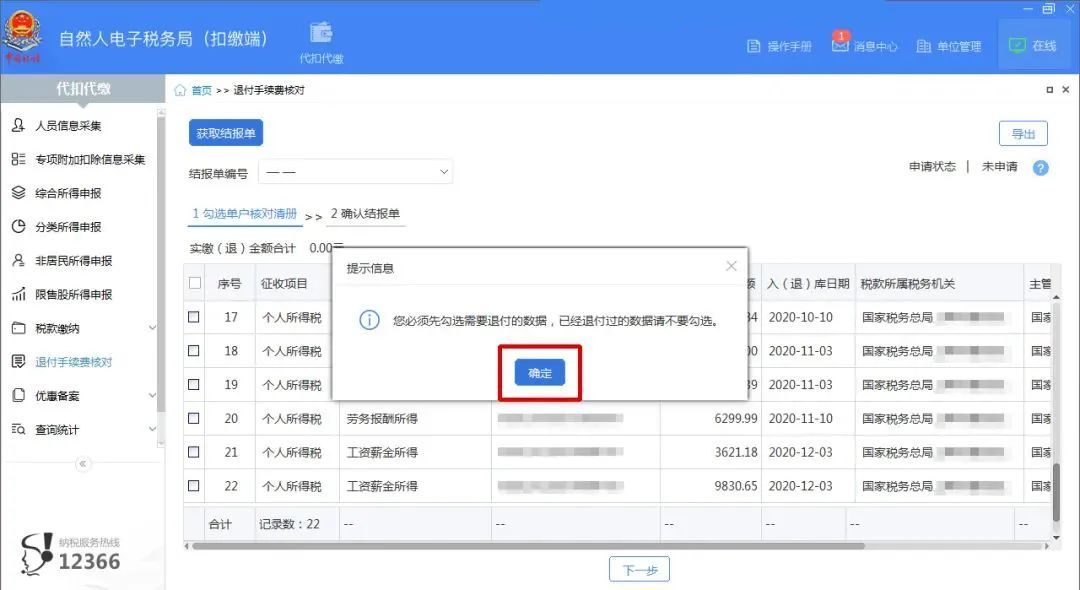The width and height of the screenshot is (1080, 590).
Task: Click the 限售股所得申报 bar chart icon
Action: point(19,294)
